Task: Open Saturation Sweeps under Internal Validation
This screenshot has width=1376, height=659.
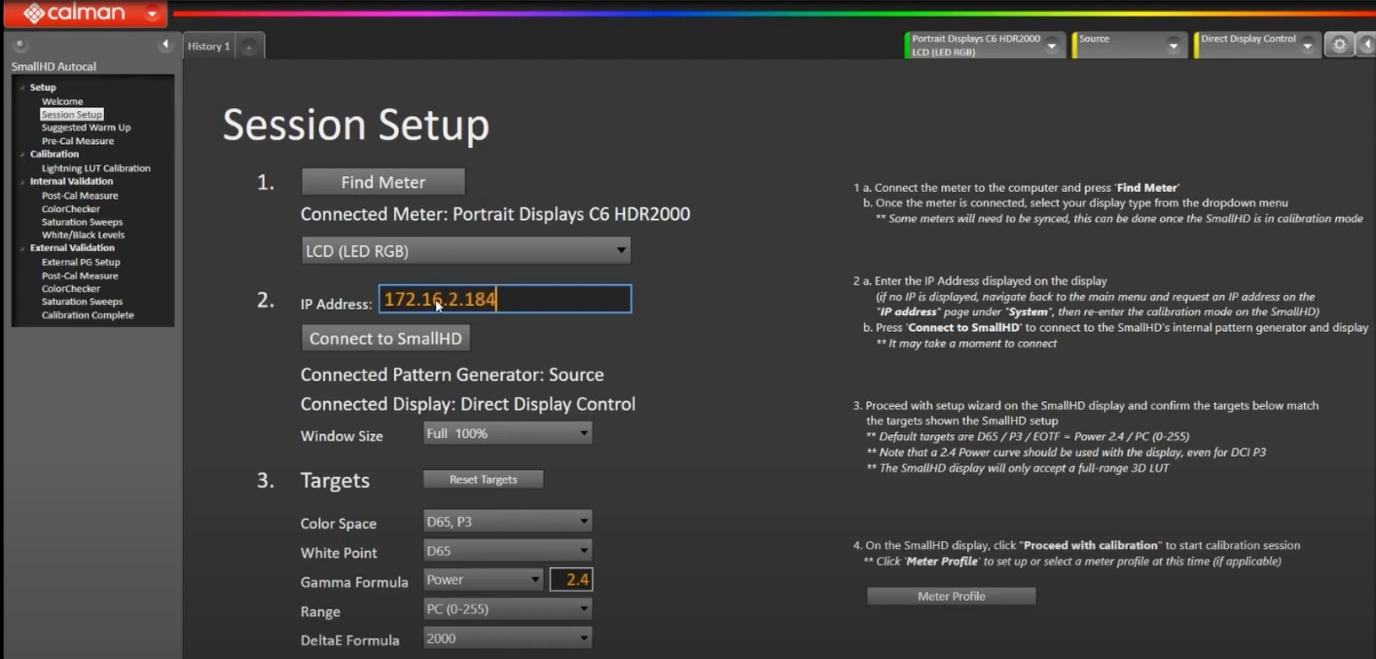Action: point(82,222)
